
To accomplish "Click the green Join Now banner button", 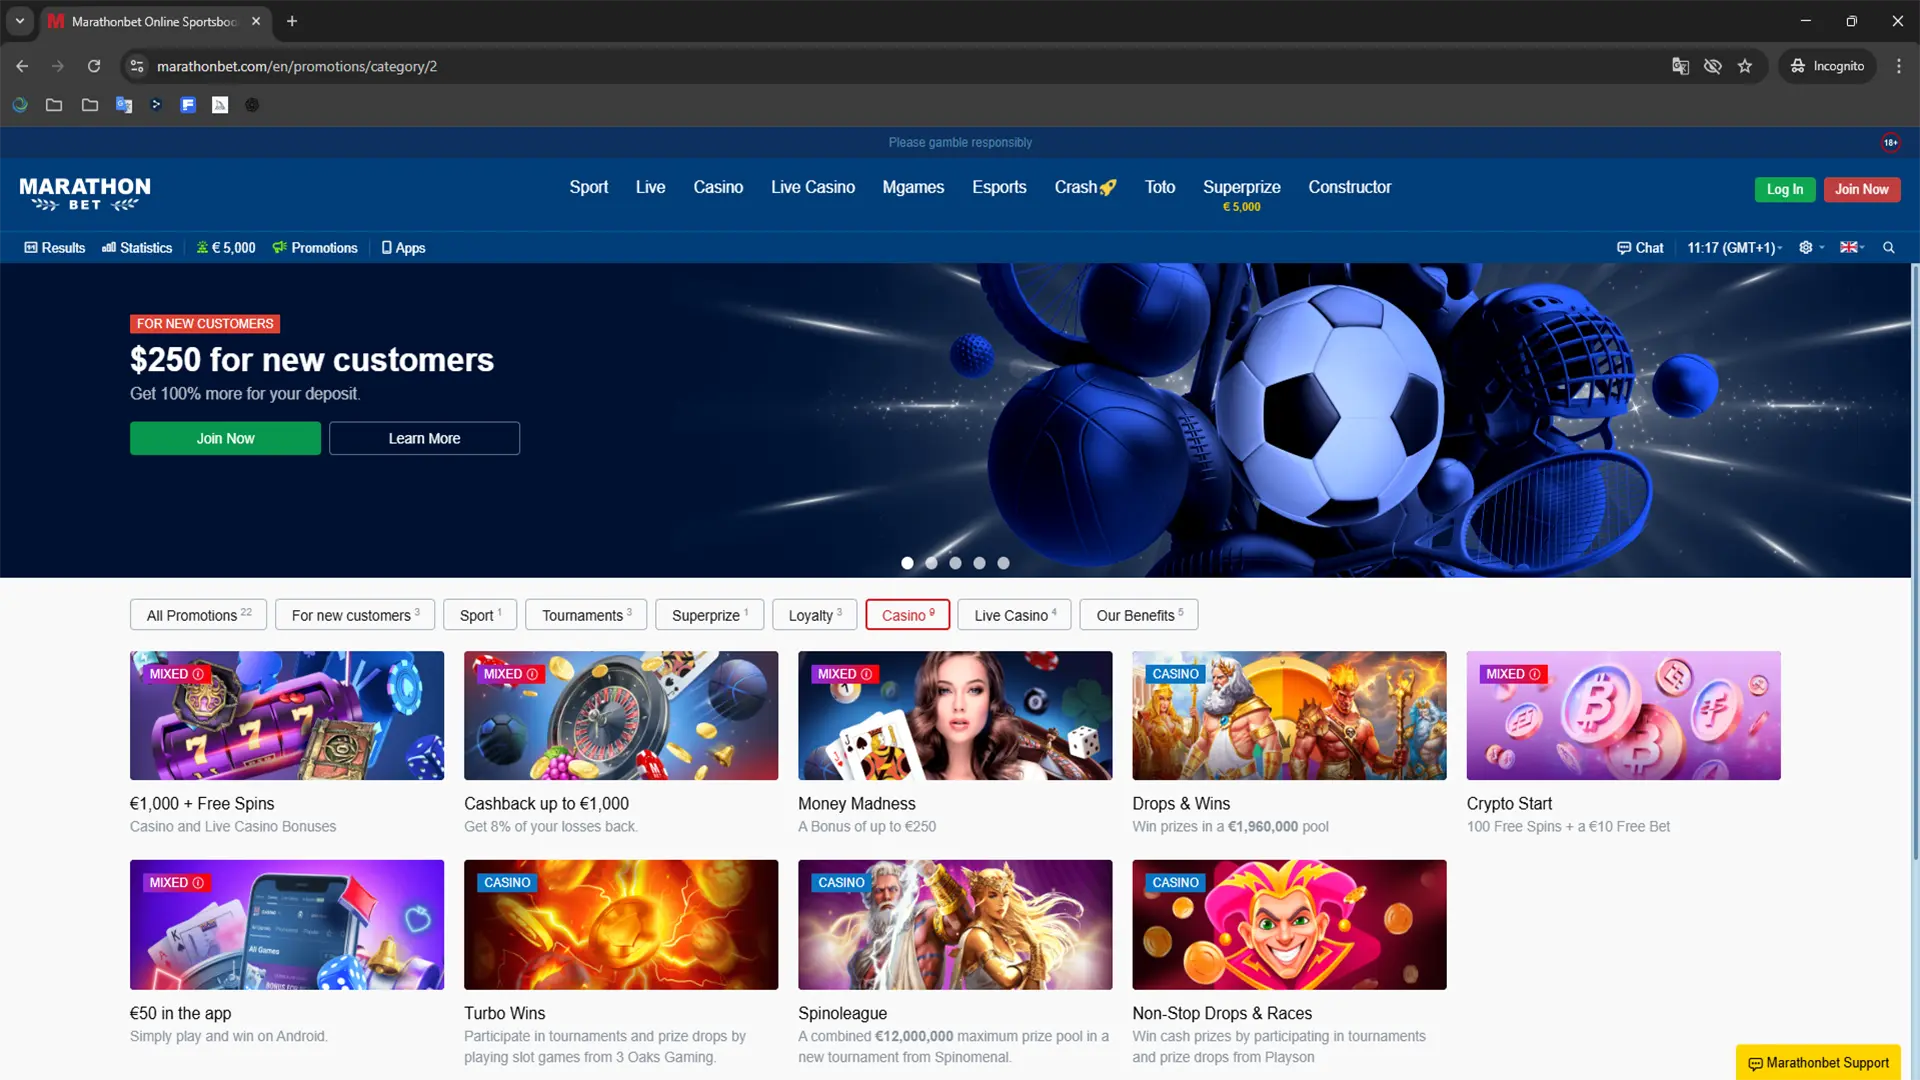I will pyautogui.click(x=225, y=438).
